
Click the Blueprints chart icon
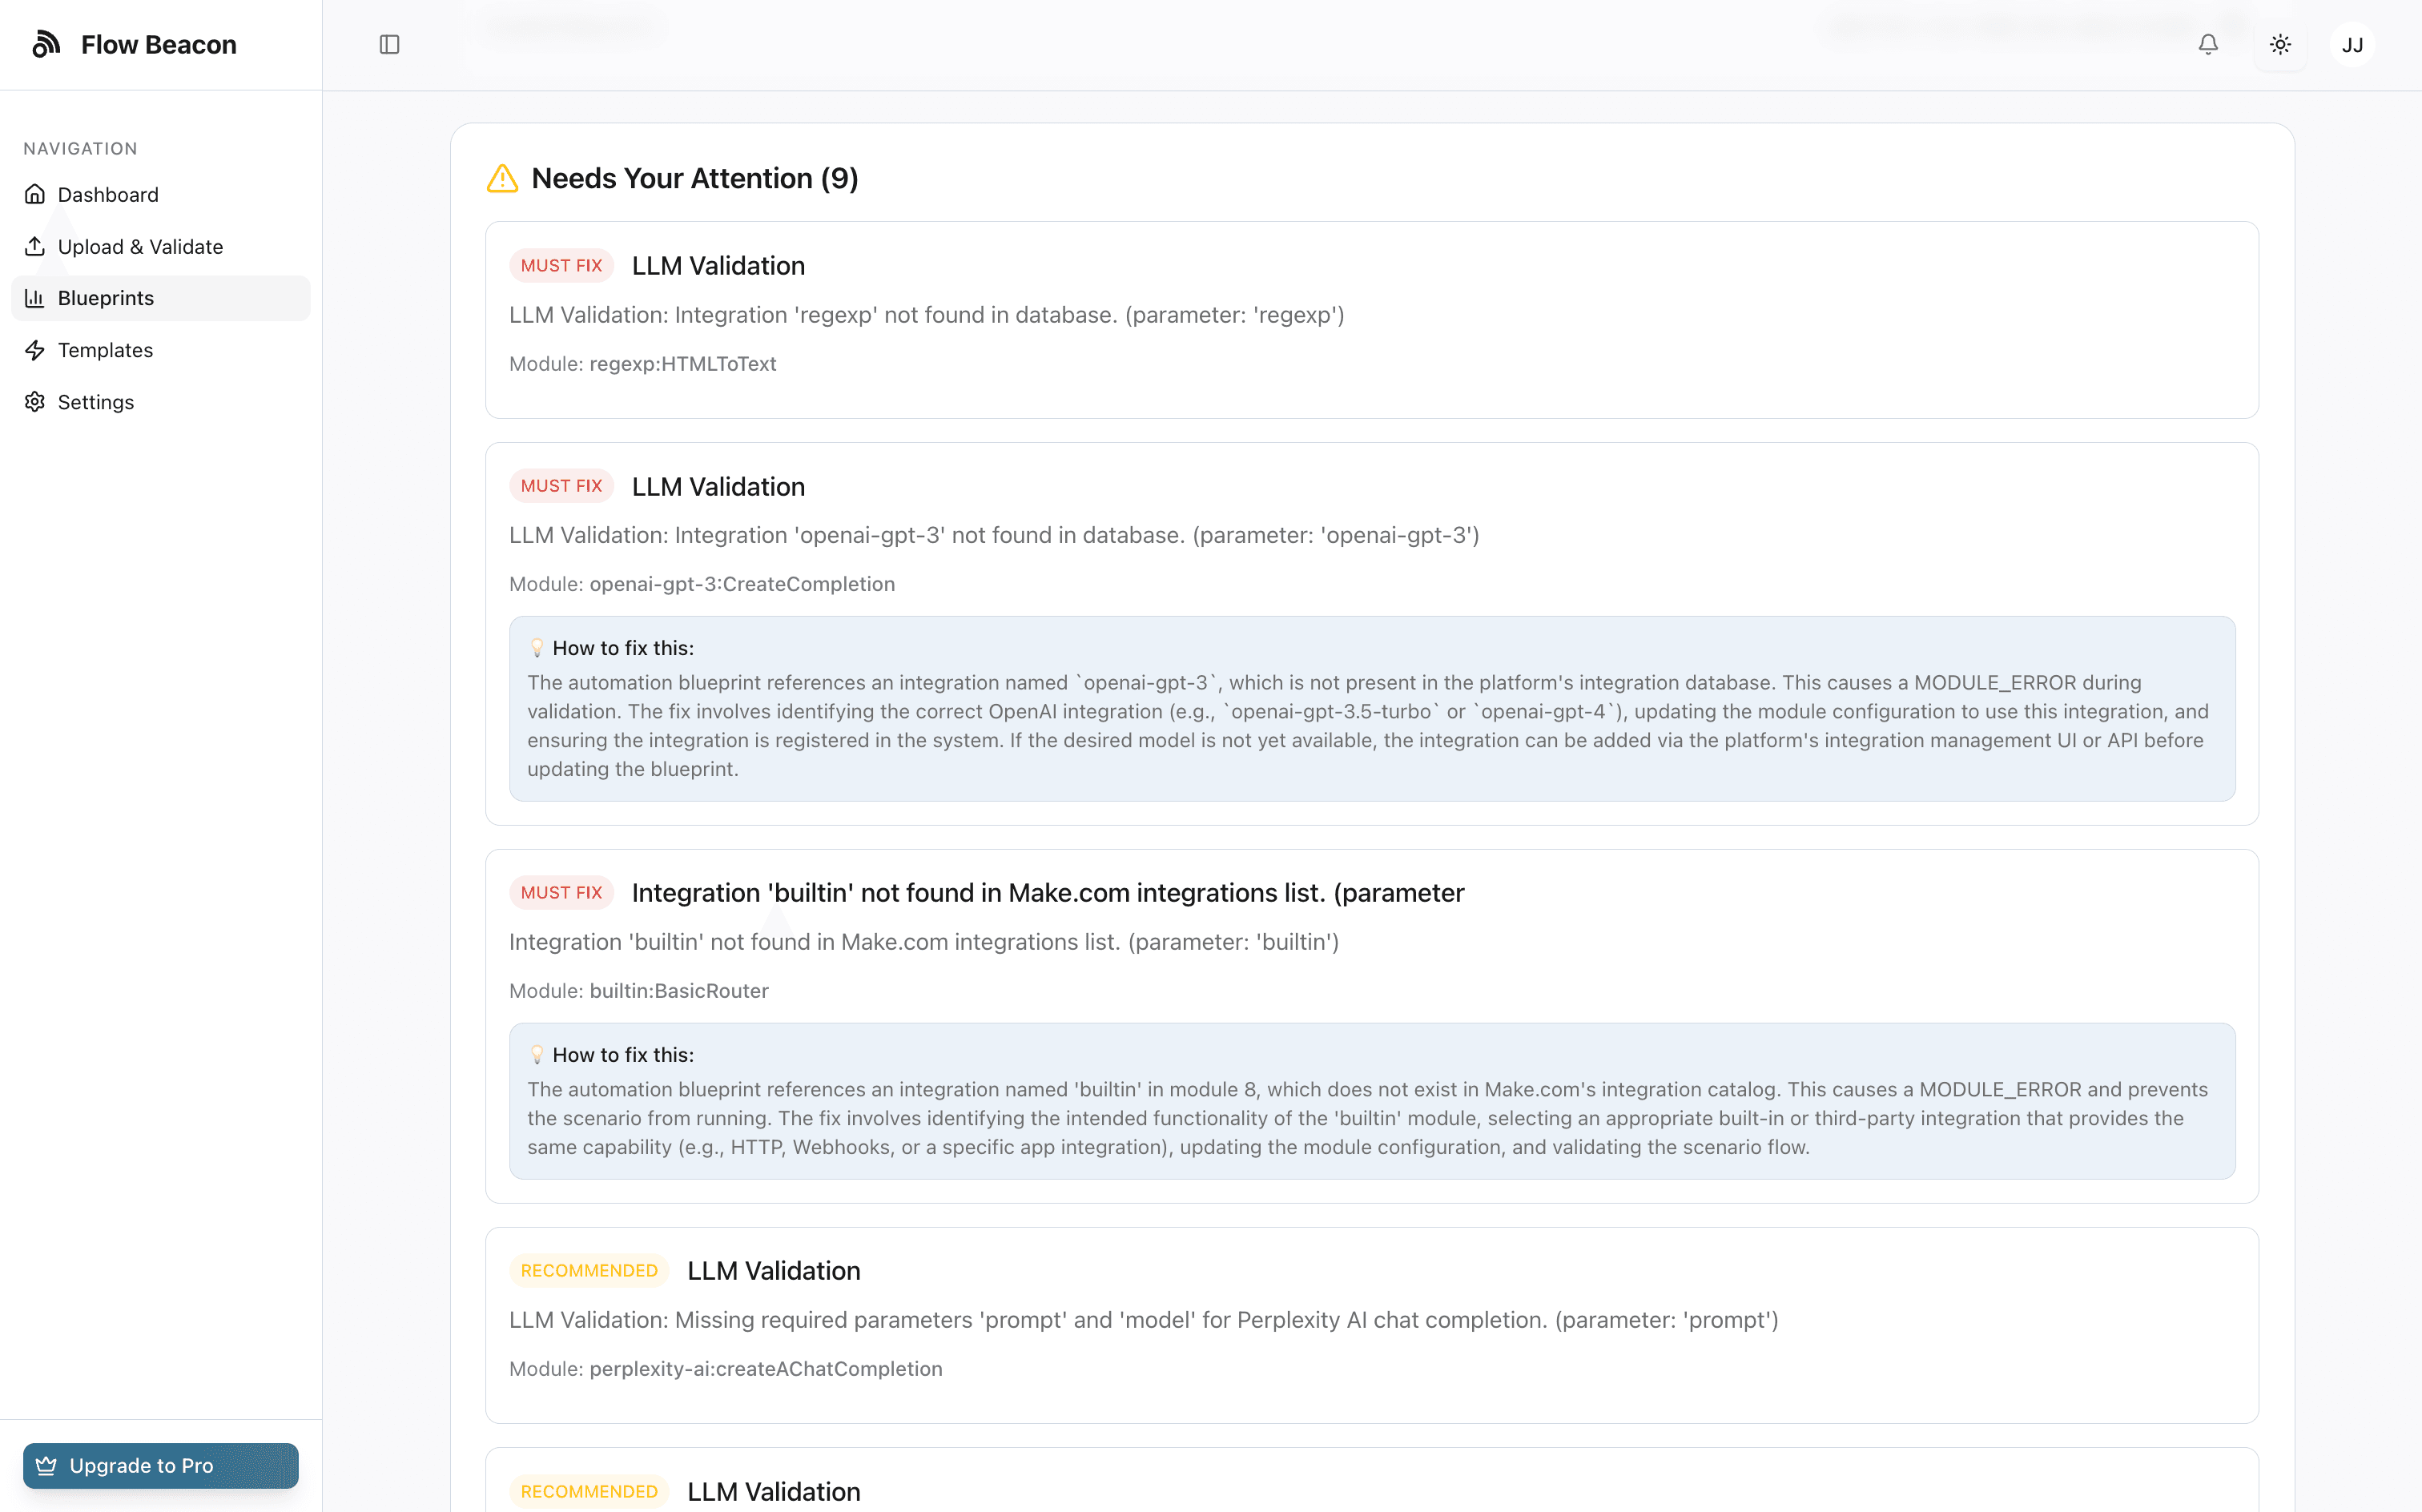click(x=35, y=298)
